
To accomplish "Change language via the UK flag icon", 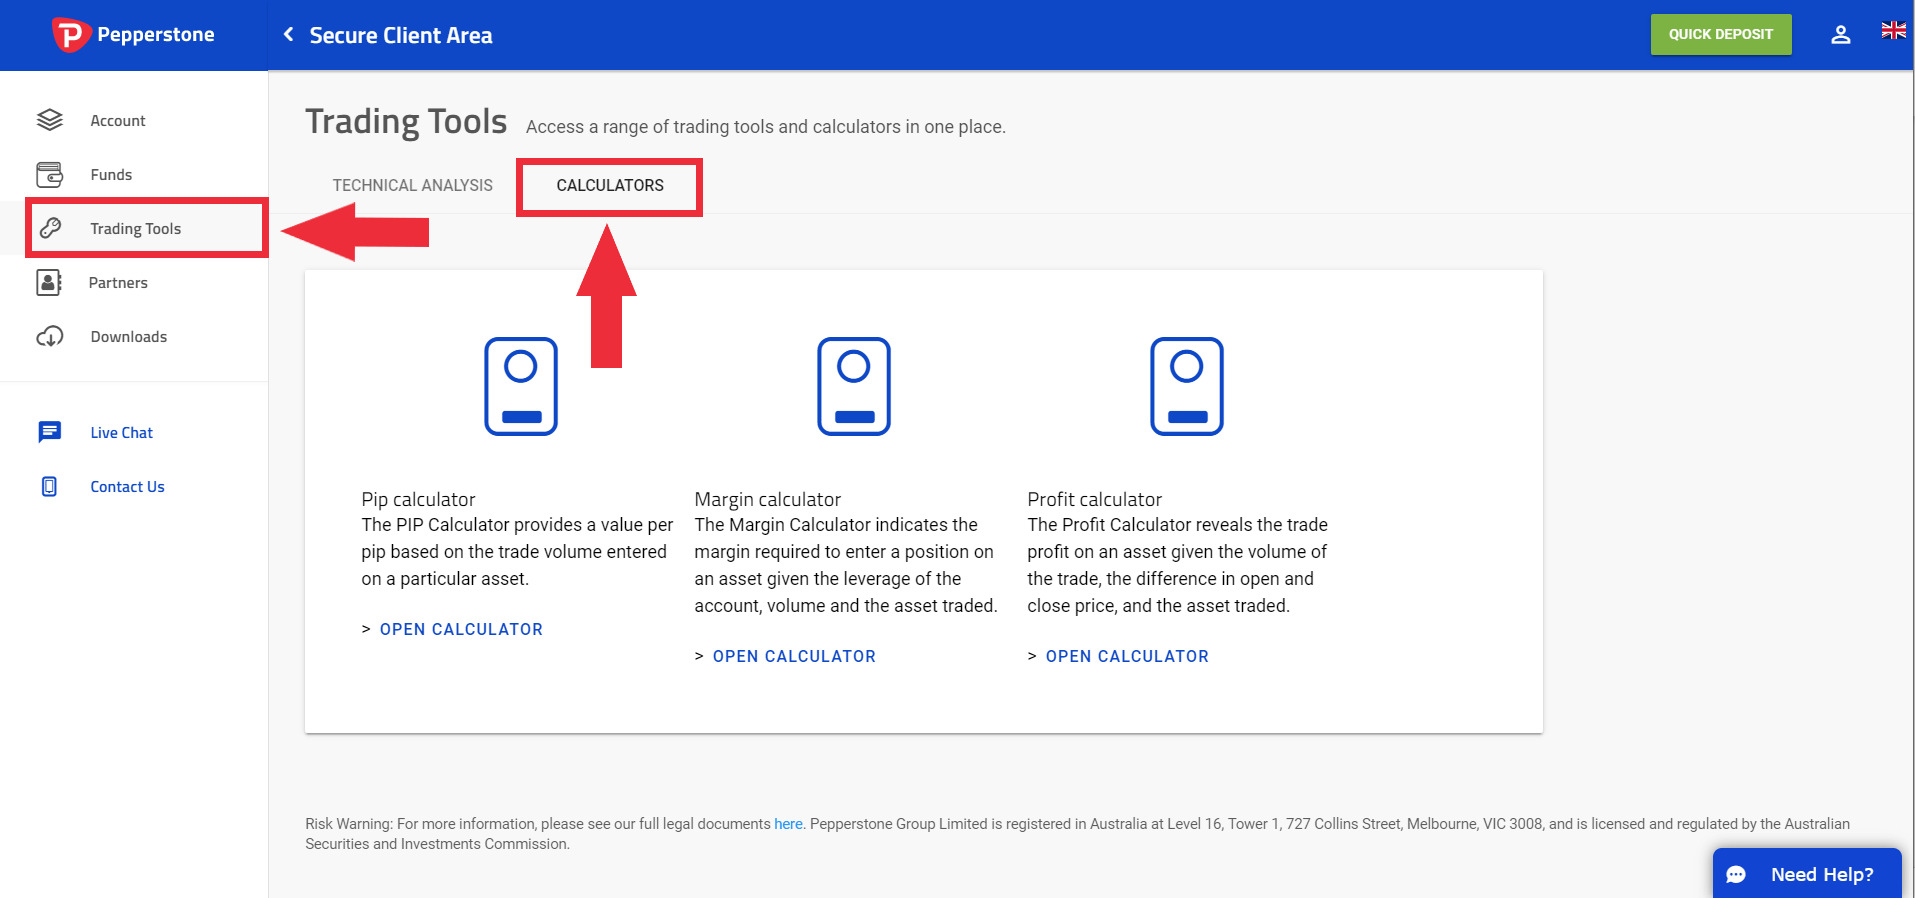I will (x=1893, y=30).
